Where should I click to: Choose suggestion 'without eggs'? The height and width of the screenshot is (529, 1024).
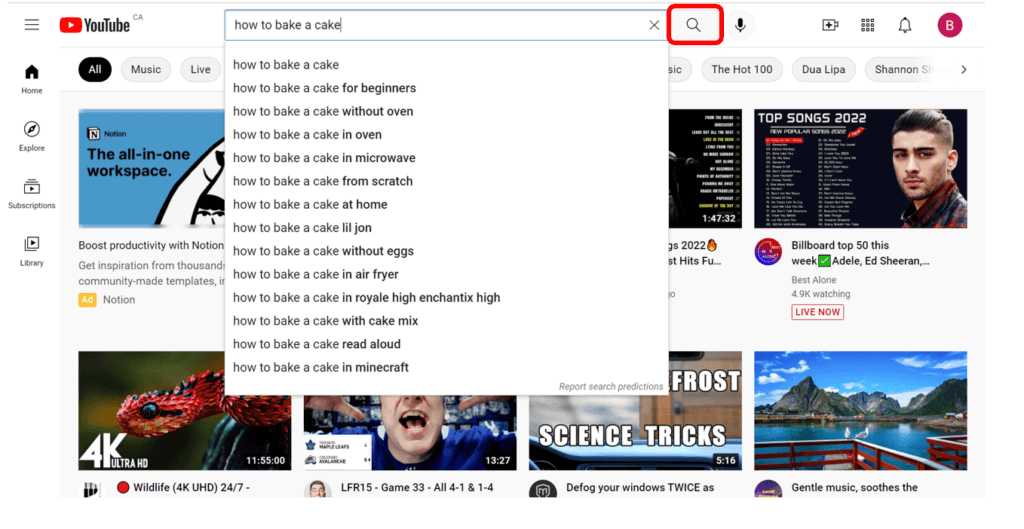(x=447, y=251)
